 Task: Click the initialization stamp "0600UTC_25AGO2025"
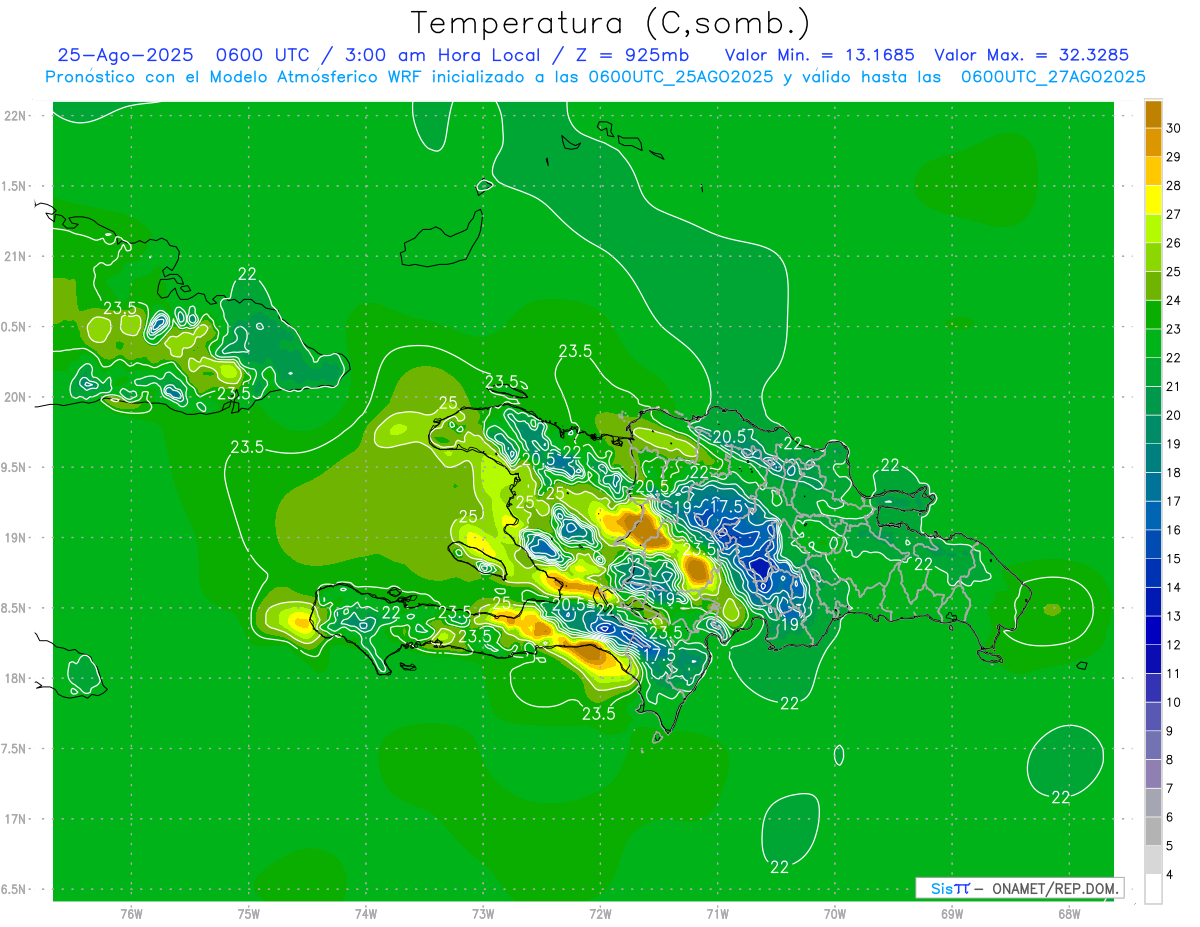pyautogui.click(x=681, y=76)
